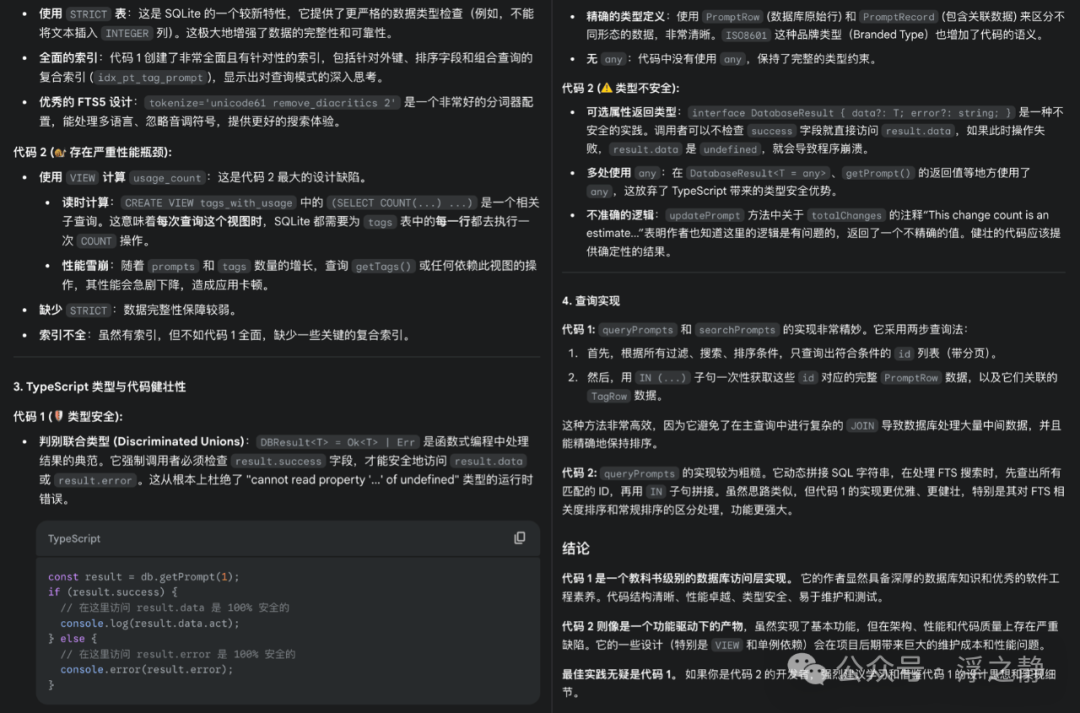Click the 'getTags()' inline code
The height and width of the screenshot is (713, 1080).
[384, 266]
